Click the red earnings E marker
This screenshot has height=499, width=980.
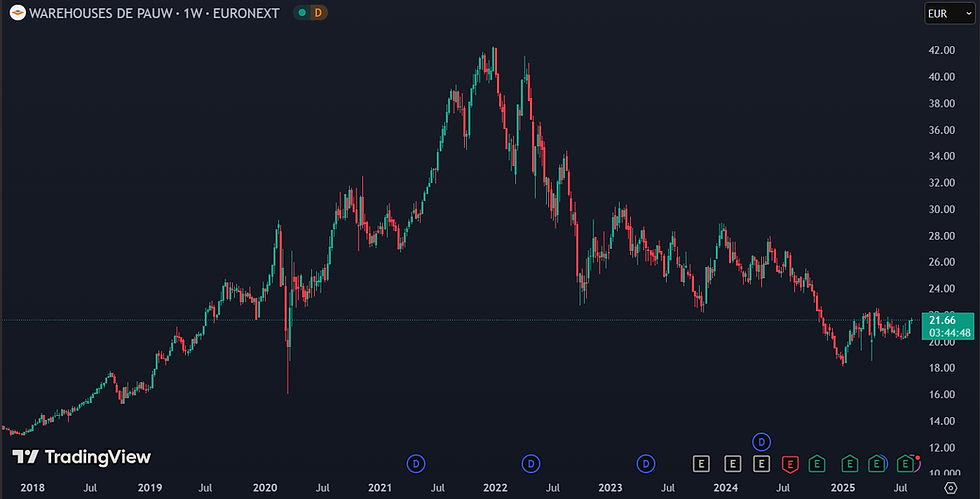tap(790, 464)
